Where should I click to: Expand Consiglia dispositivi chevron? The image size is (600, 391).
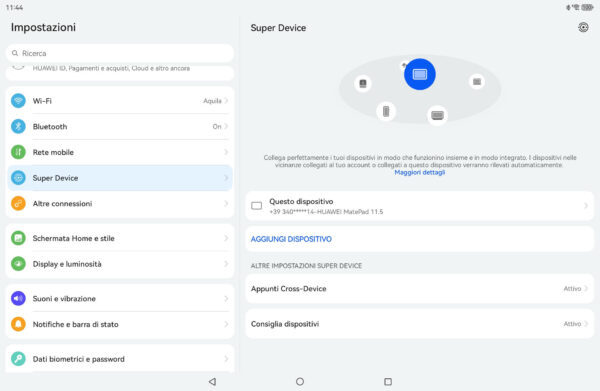tap(586, 324)
